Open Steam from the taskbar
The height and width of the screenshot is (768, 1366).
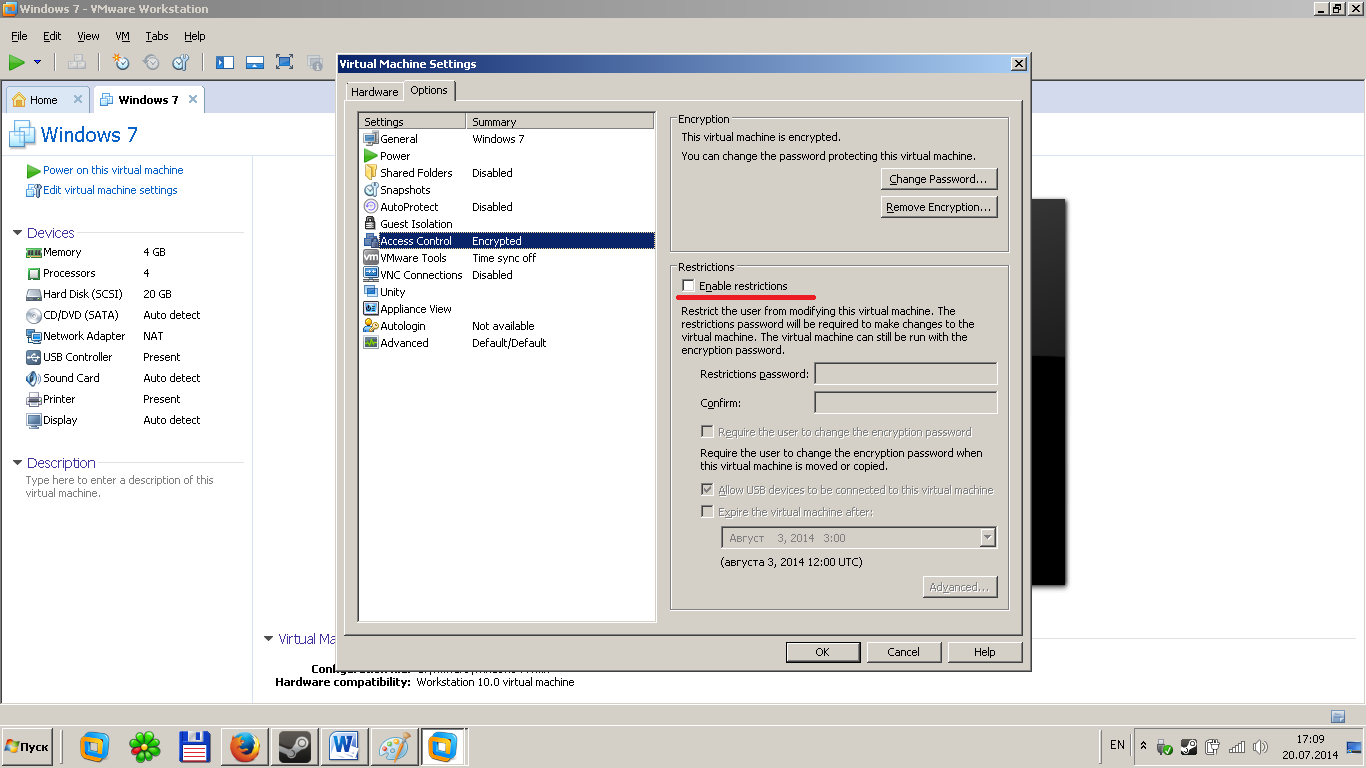[x=294, y=746]
